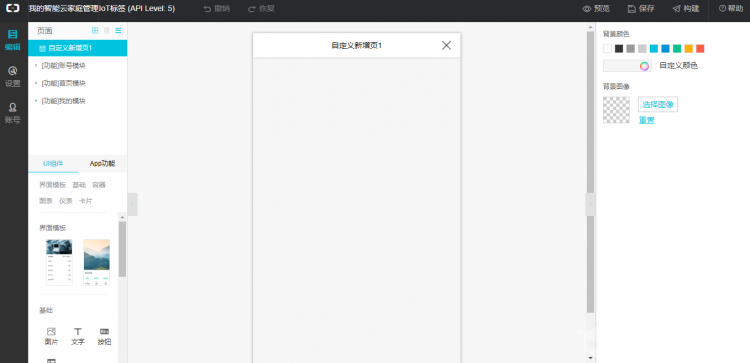This screenshot has height=363, width=750.
Task: Click the 自定义新增页1 title in phone preview
Action: click(356, 45)
